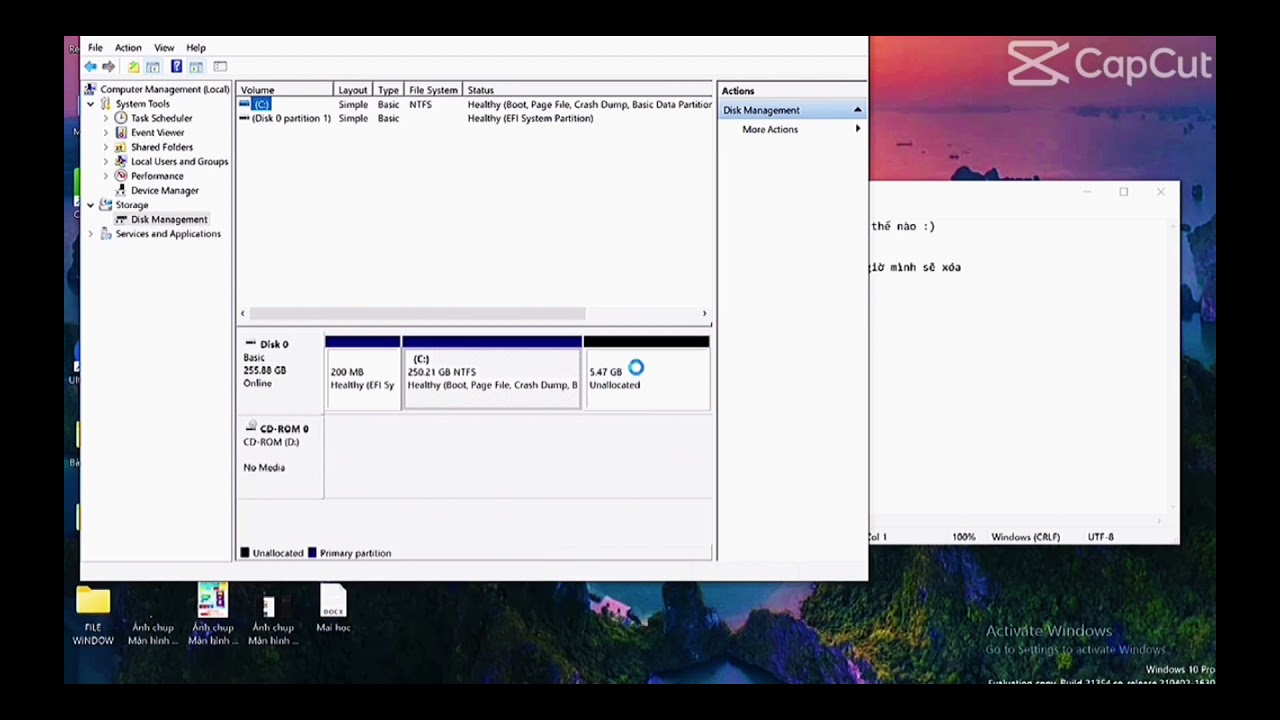Open Performance in the console tree
Image resolution: width=1280 pixels, height=720 pixels.
click(157, 176)
